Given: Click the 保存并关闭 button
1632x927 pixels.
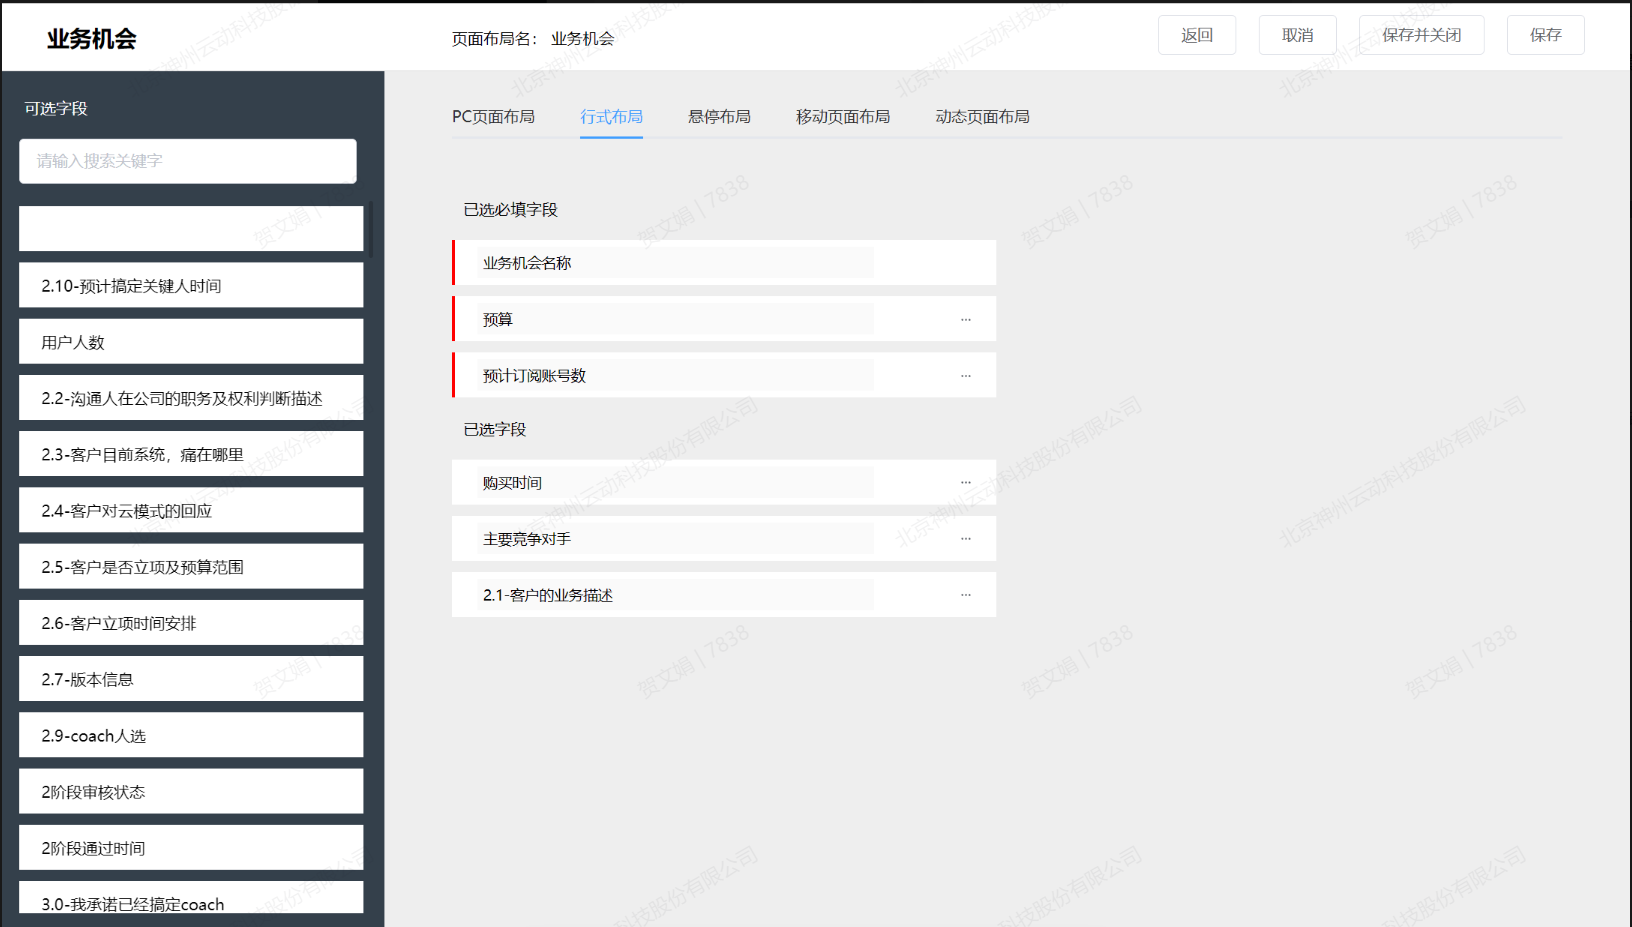Looking at the screenshot, I should (x=1421, y=35).
